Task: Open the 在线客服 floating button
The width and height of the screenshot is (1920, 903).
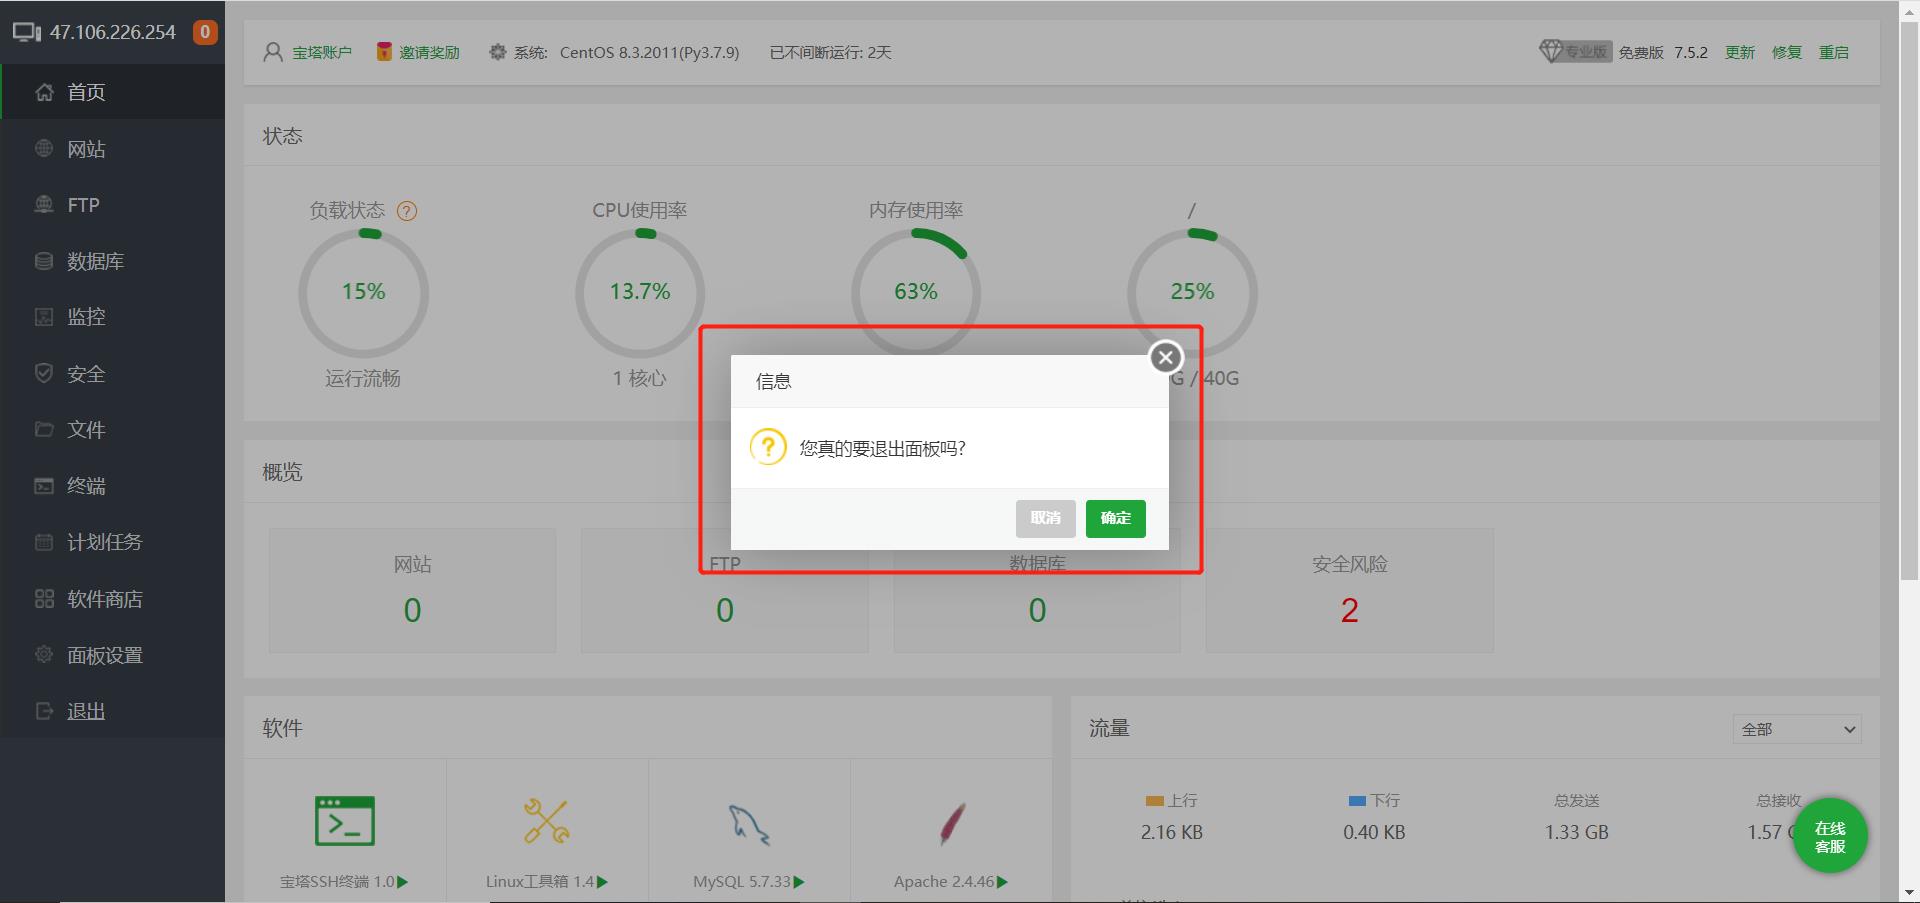Action: pyautogui.click(x=1829, y=836)
